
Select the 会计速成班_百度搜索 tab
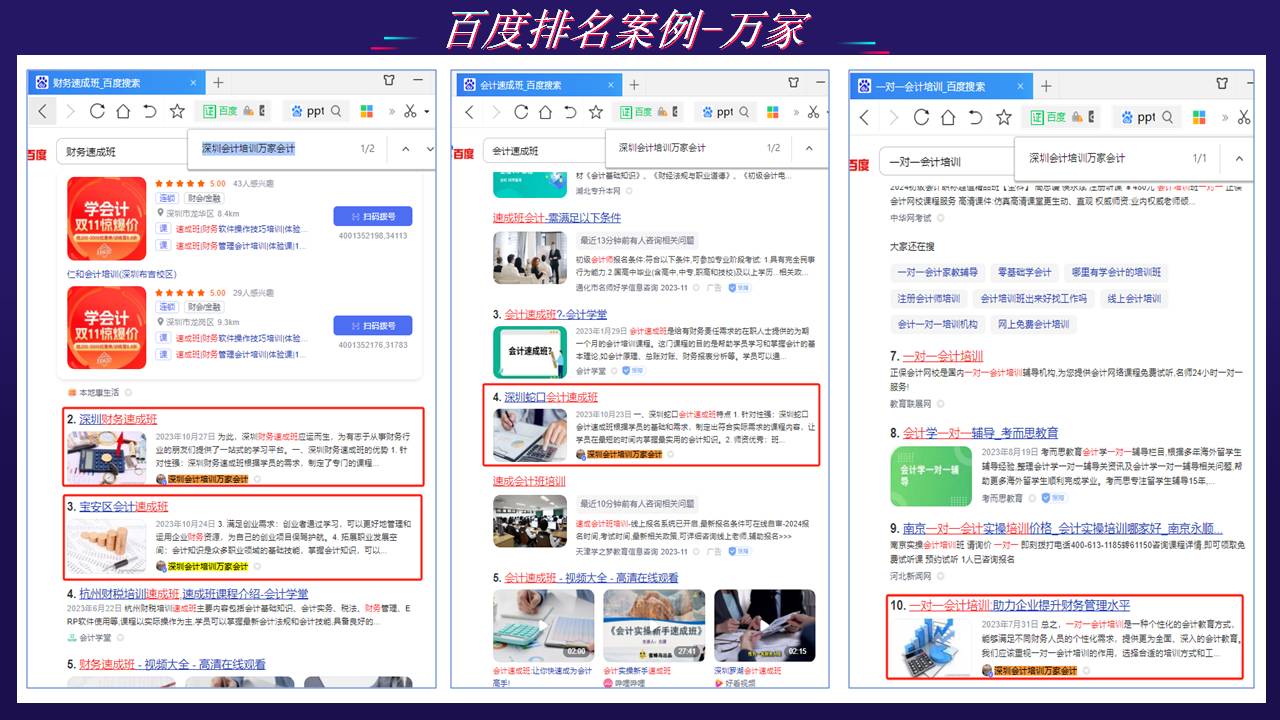541,83
